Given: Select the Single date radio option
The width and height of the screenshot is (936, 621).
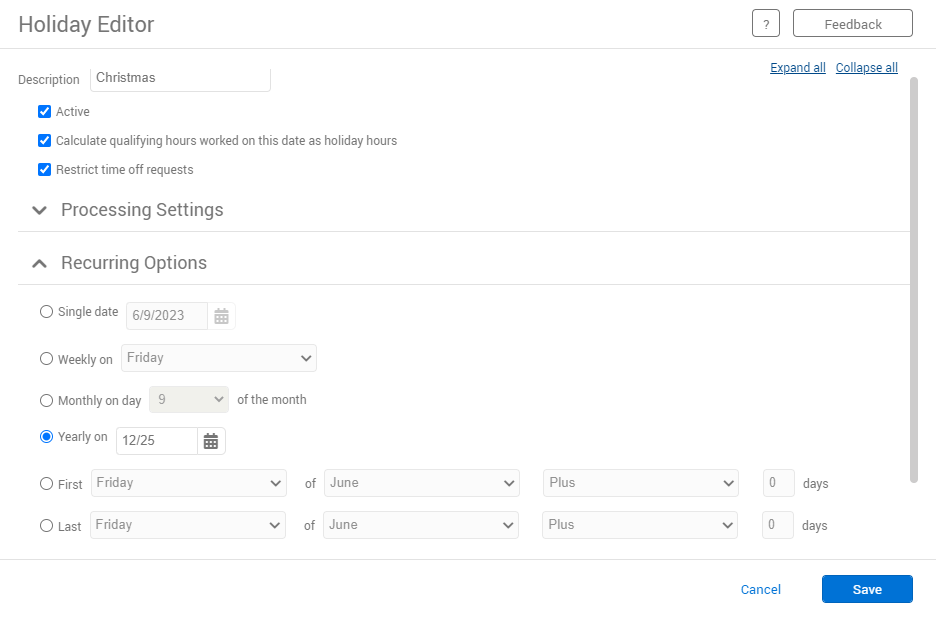Looking at the screenshot, I should (46, 312).
